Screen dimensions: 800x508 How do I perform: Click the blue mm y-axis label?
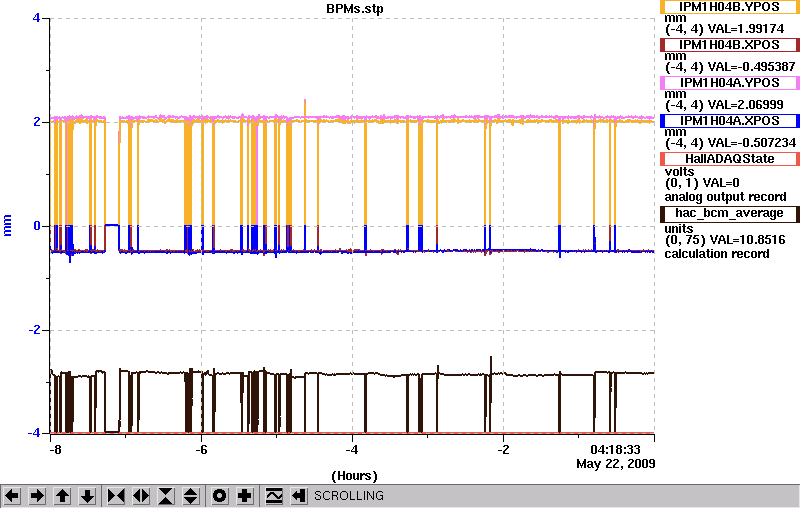pyautogui.click(x=7, y=226)
